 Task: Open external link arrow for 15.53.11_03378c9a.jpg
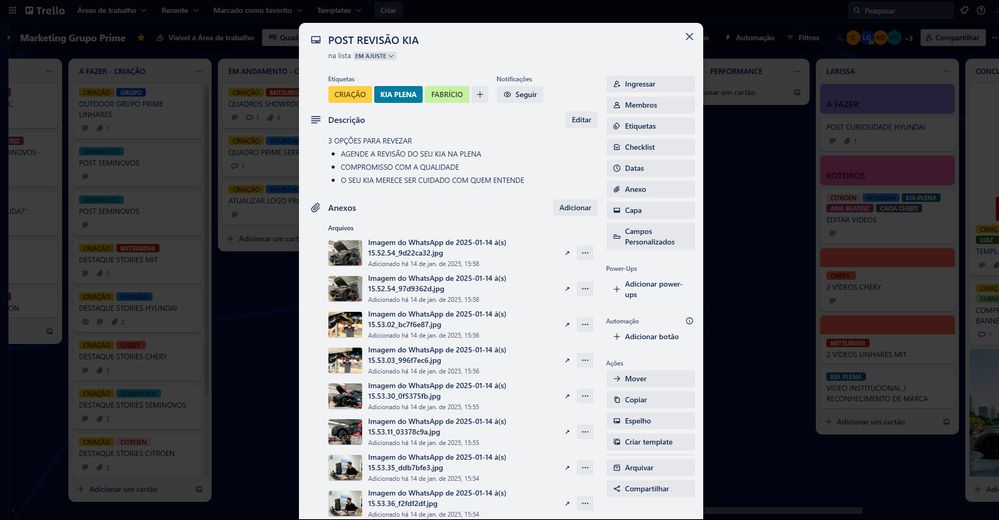567,432
